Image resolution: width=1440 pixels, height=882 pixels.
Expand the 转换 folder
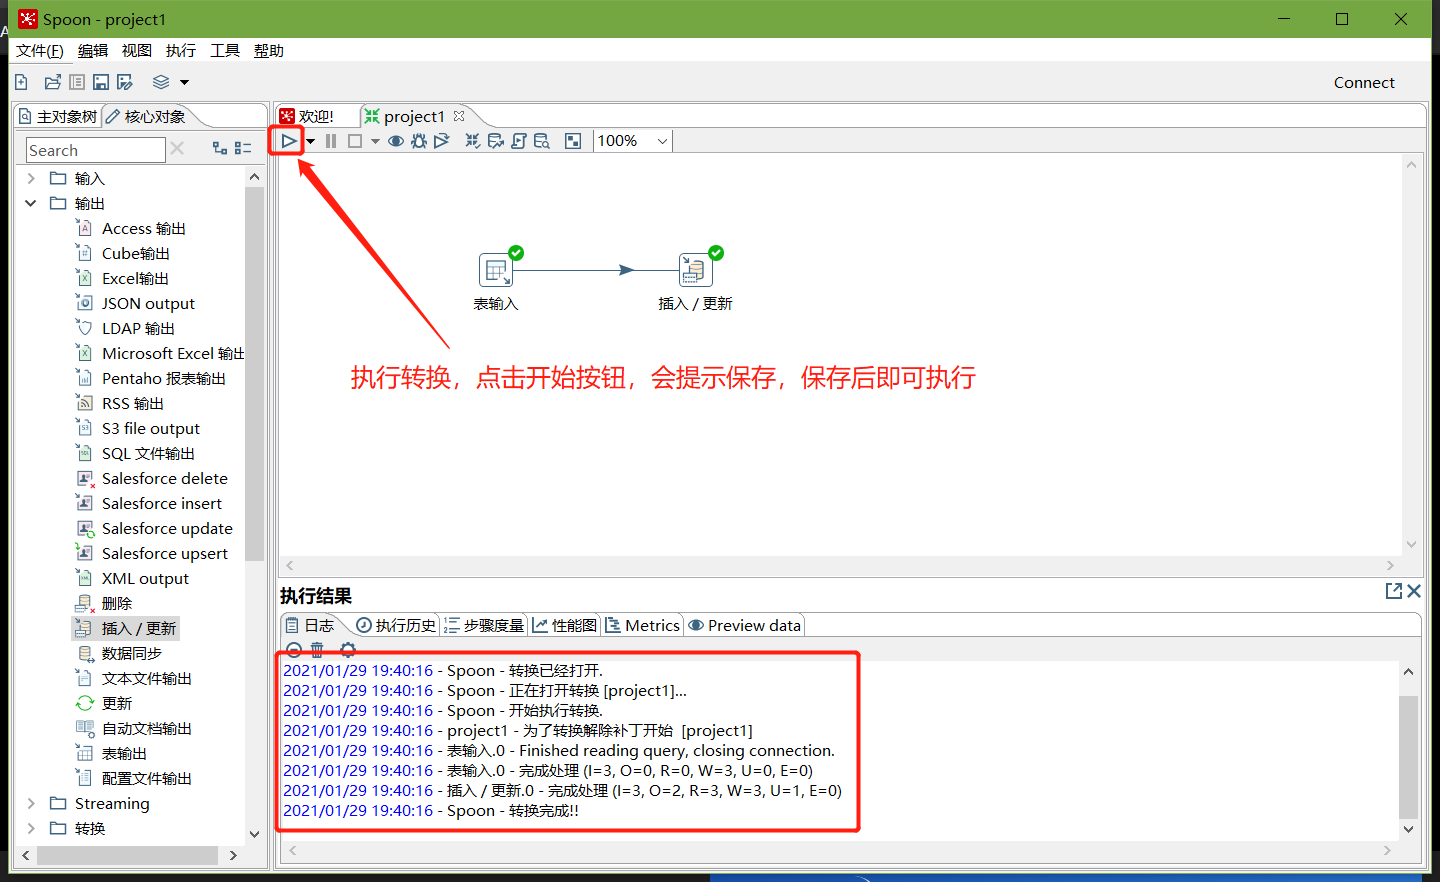[31, 828]
